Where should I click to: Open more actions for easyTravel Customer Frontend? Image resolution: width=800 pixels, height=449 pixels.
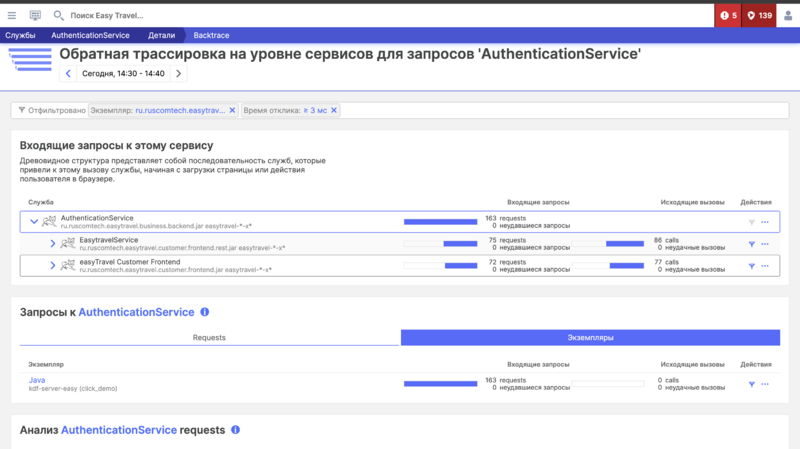(x=765, y=266)
